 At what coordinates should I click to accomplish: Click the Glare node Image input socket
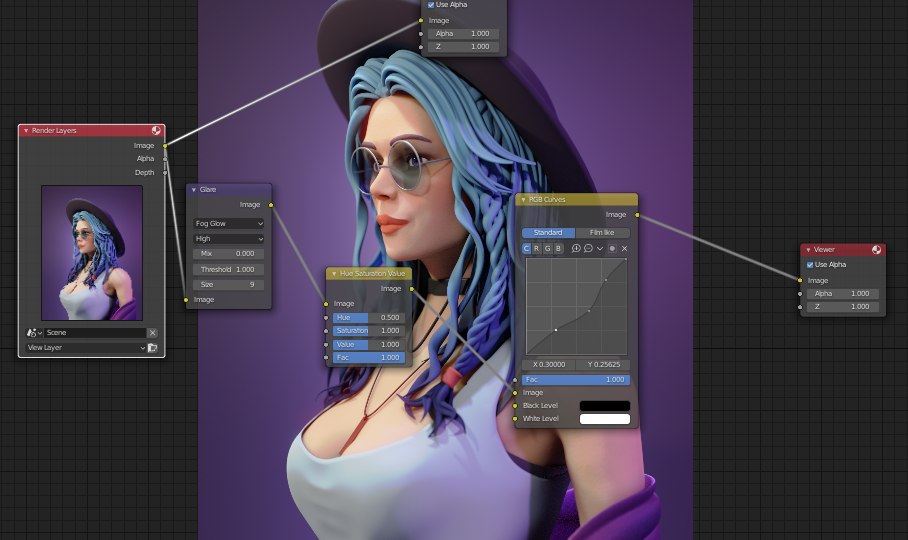pyautogui.click(x=186, y=300)
